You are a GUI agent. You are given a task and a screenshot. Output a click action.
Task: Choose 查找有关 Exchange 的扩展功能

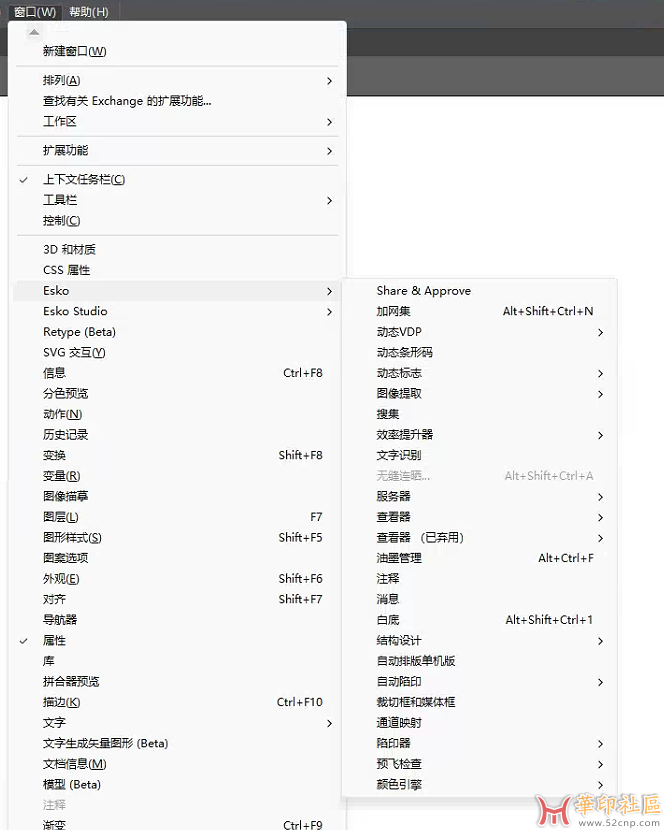click(177, 101)
